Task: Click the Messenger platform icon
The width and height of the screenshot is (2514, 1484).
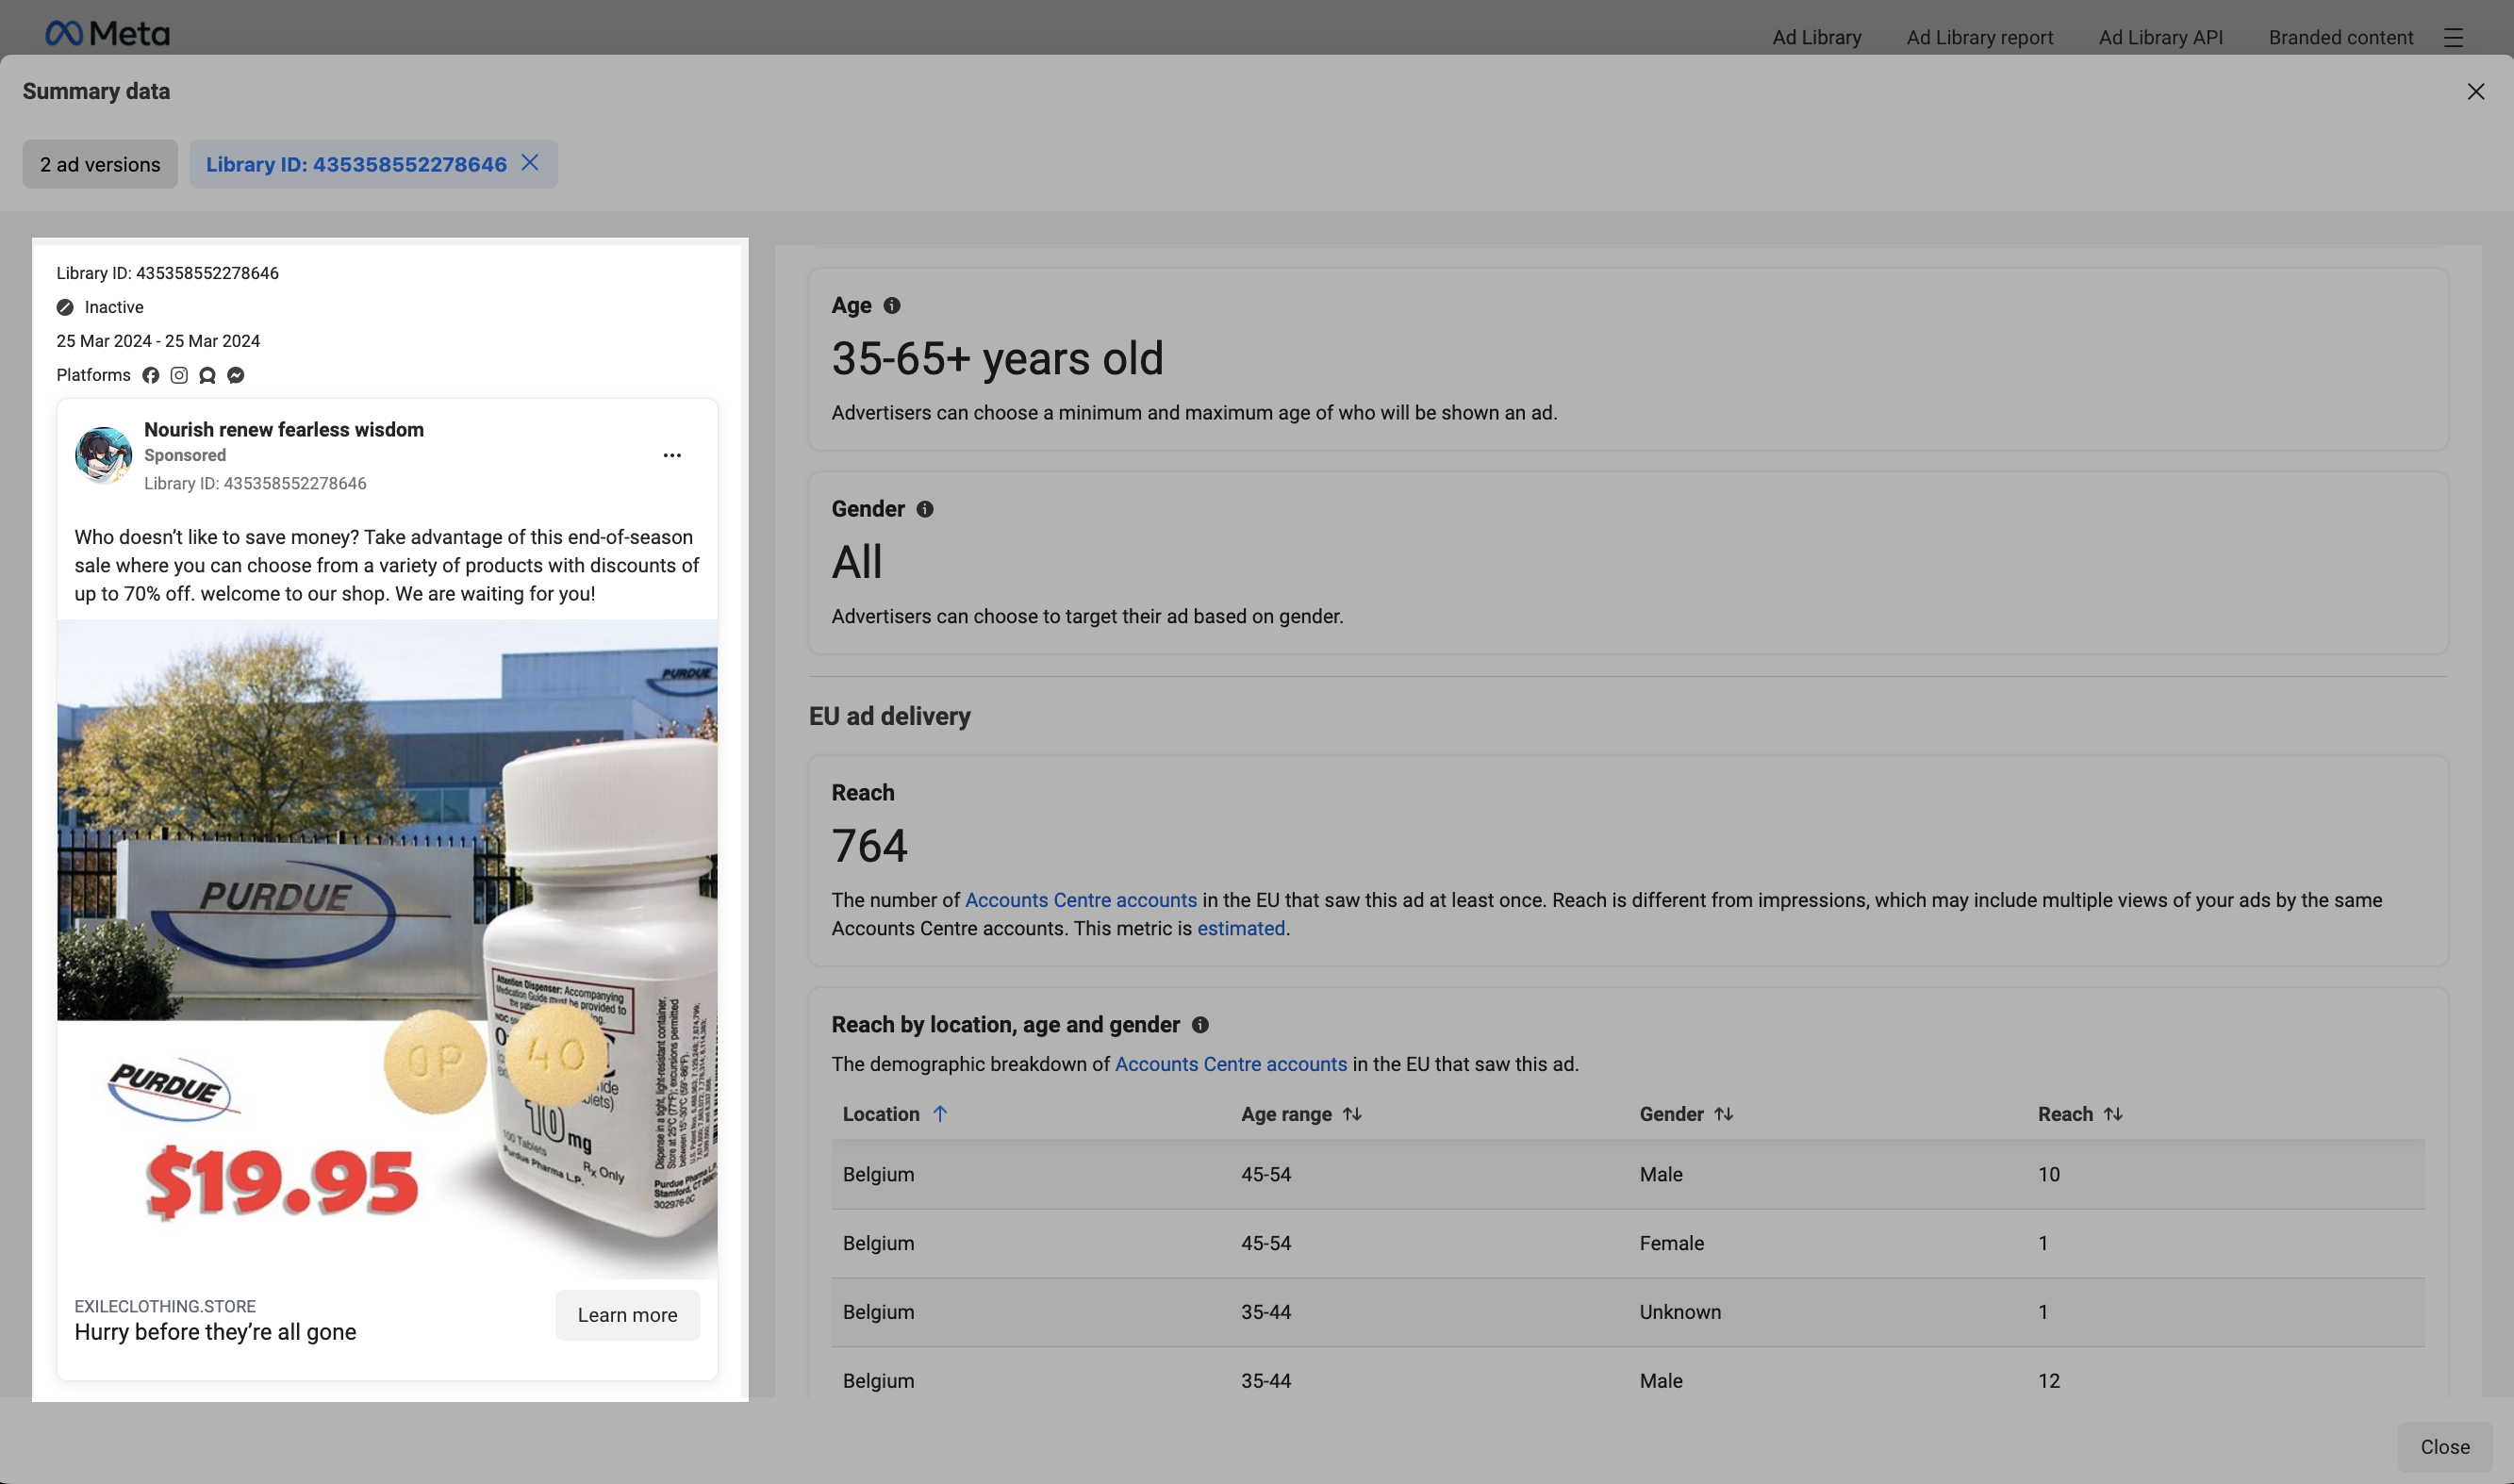Action: [236, 375]
